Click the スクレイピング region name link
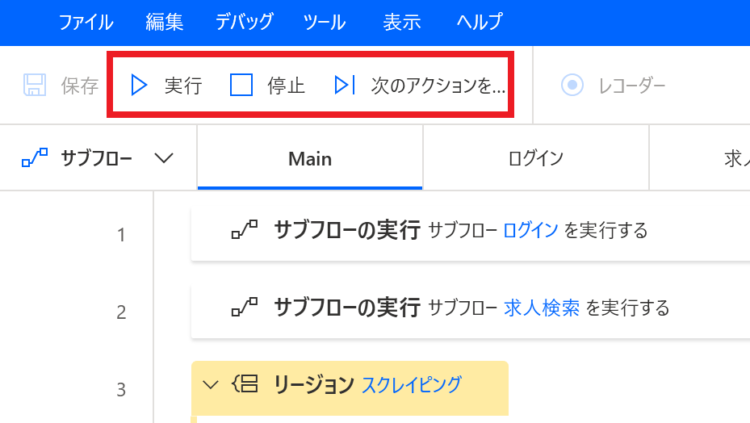This screenshot has width=750, height=423. 412,384
